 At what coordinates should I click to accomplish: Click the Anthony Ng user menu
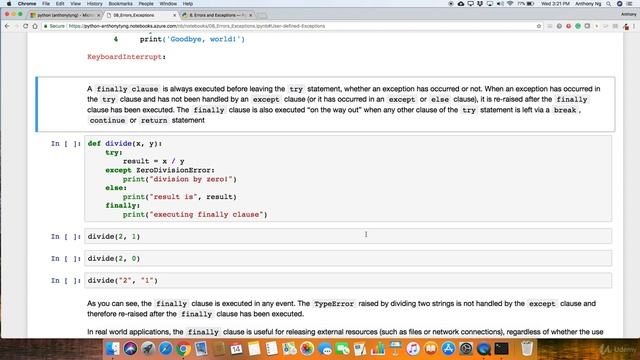588,4
